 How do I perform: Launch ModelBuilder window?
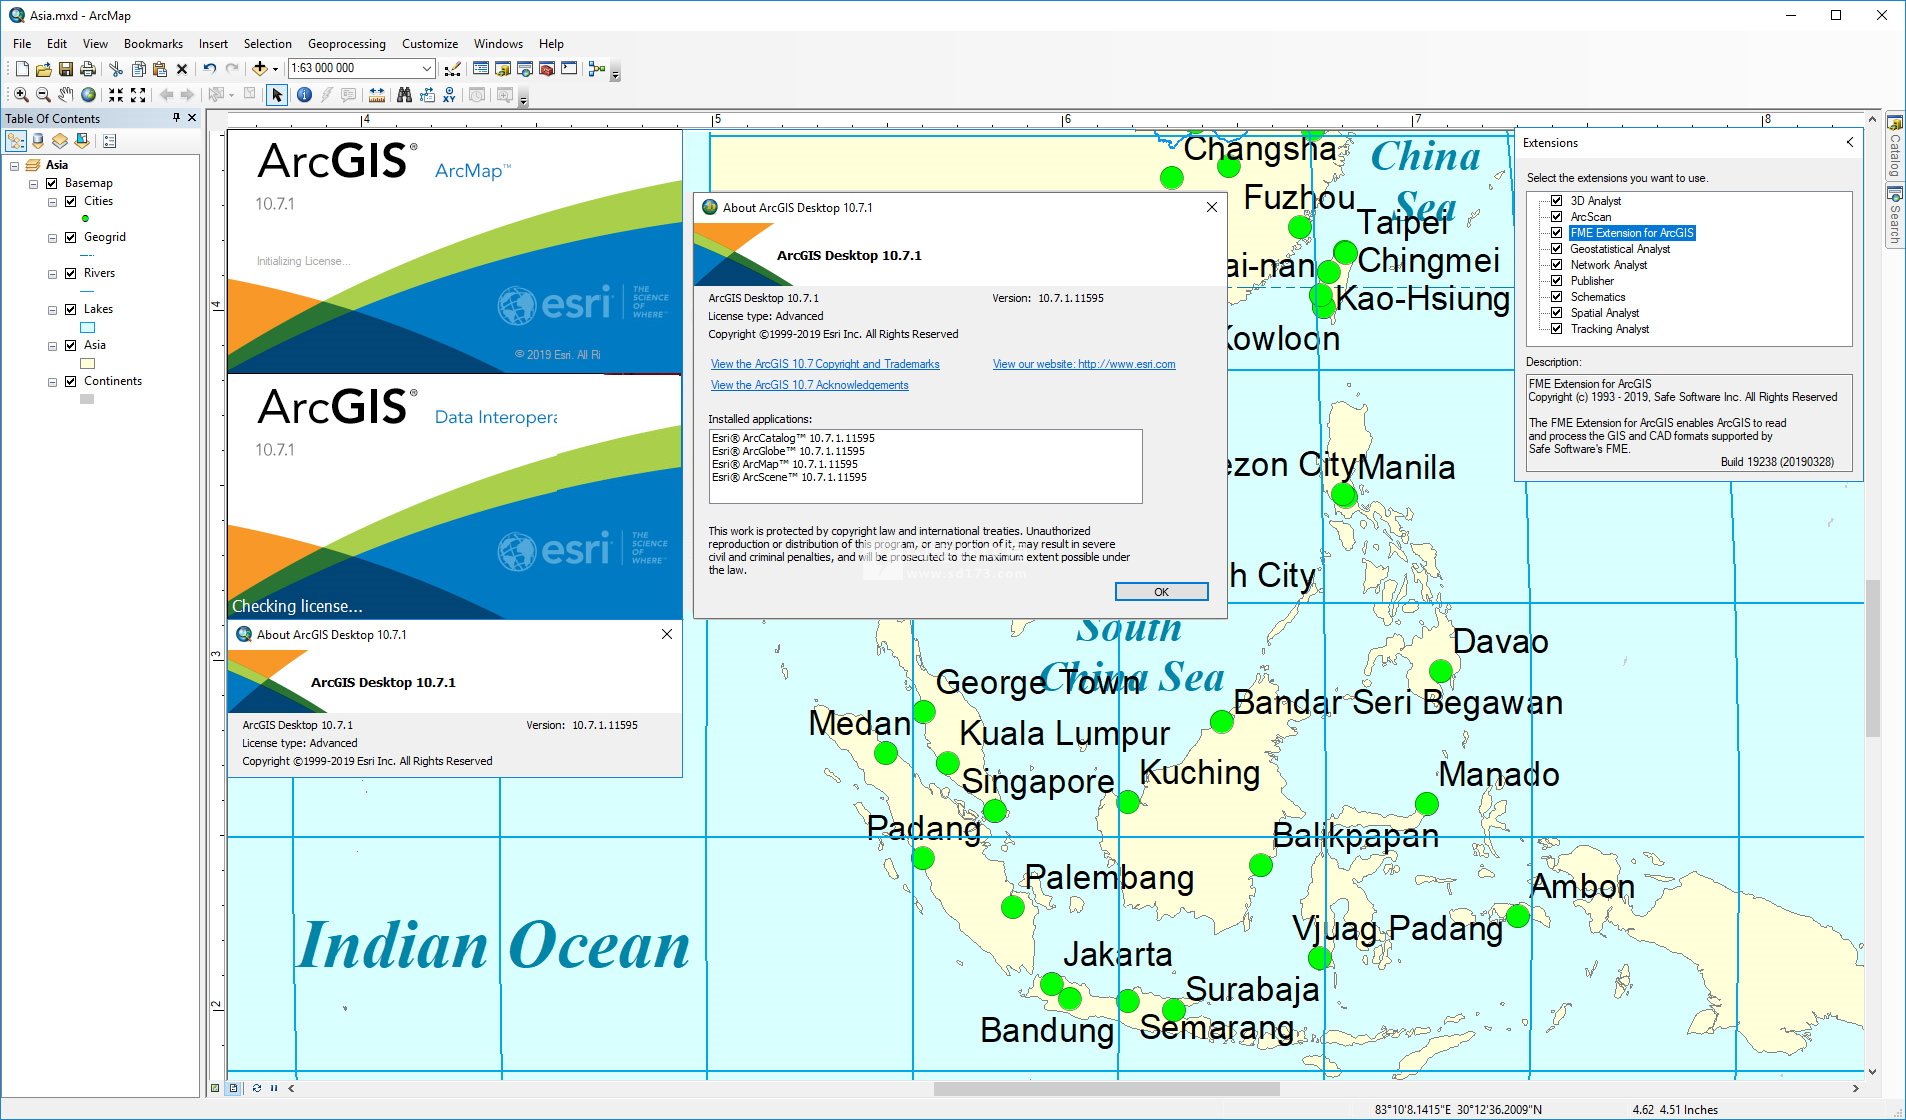(x=597, y=69)
